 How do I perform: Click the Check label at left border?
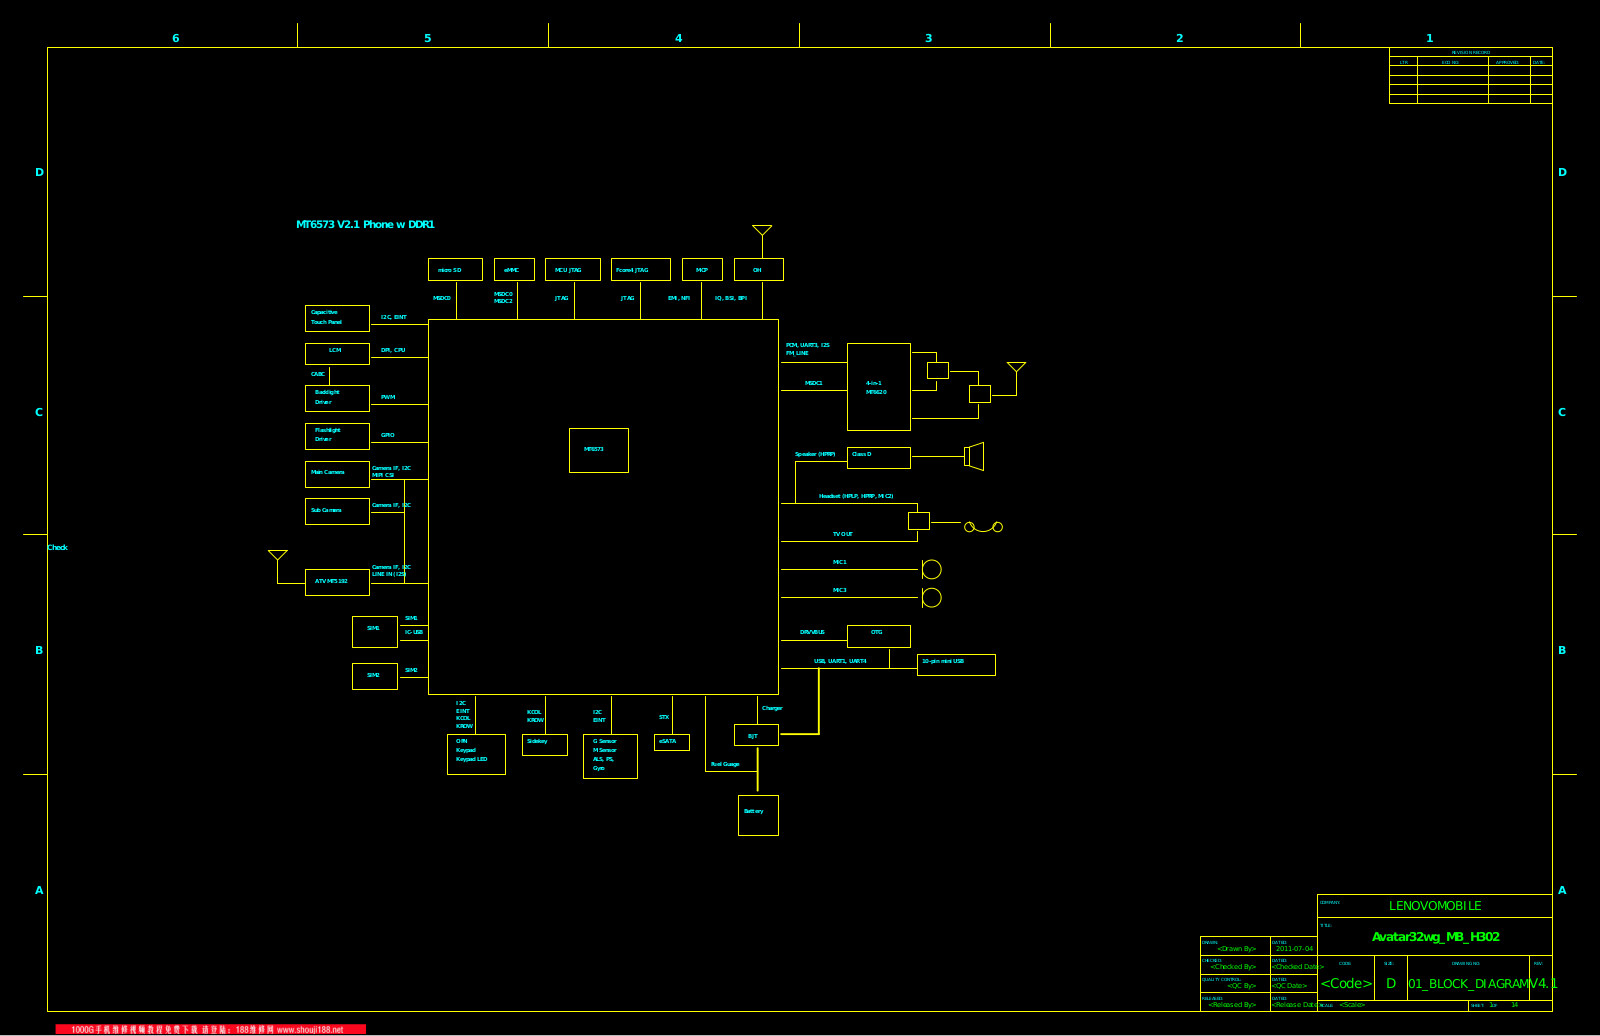click(x=58, y=547)
